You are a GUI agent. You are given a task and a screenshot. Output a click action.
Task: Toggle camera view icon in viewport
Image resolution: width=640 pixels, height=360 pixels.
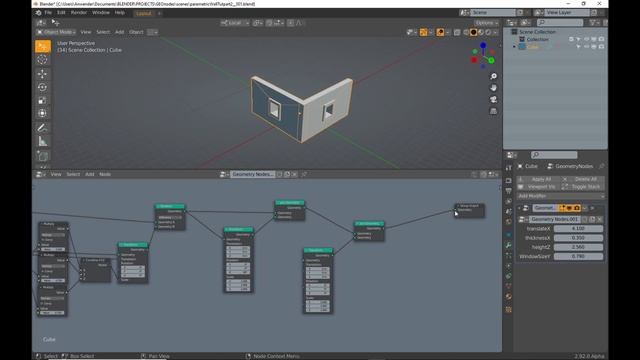(493, 99)
